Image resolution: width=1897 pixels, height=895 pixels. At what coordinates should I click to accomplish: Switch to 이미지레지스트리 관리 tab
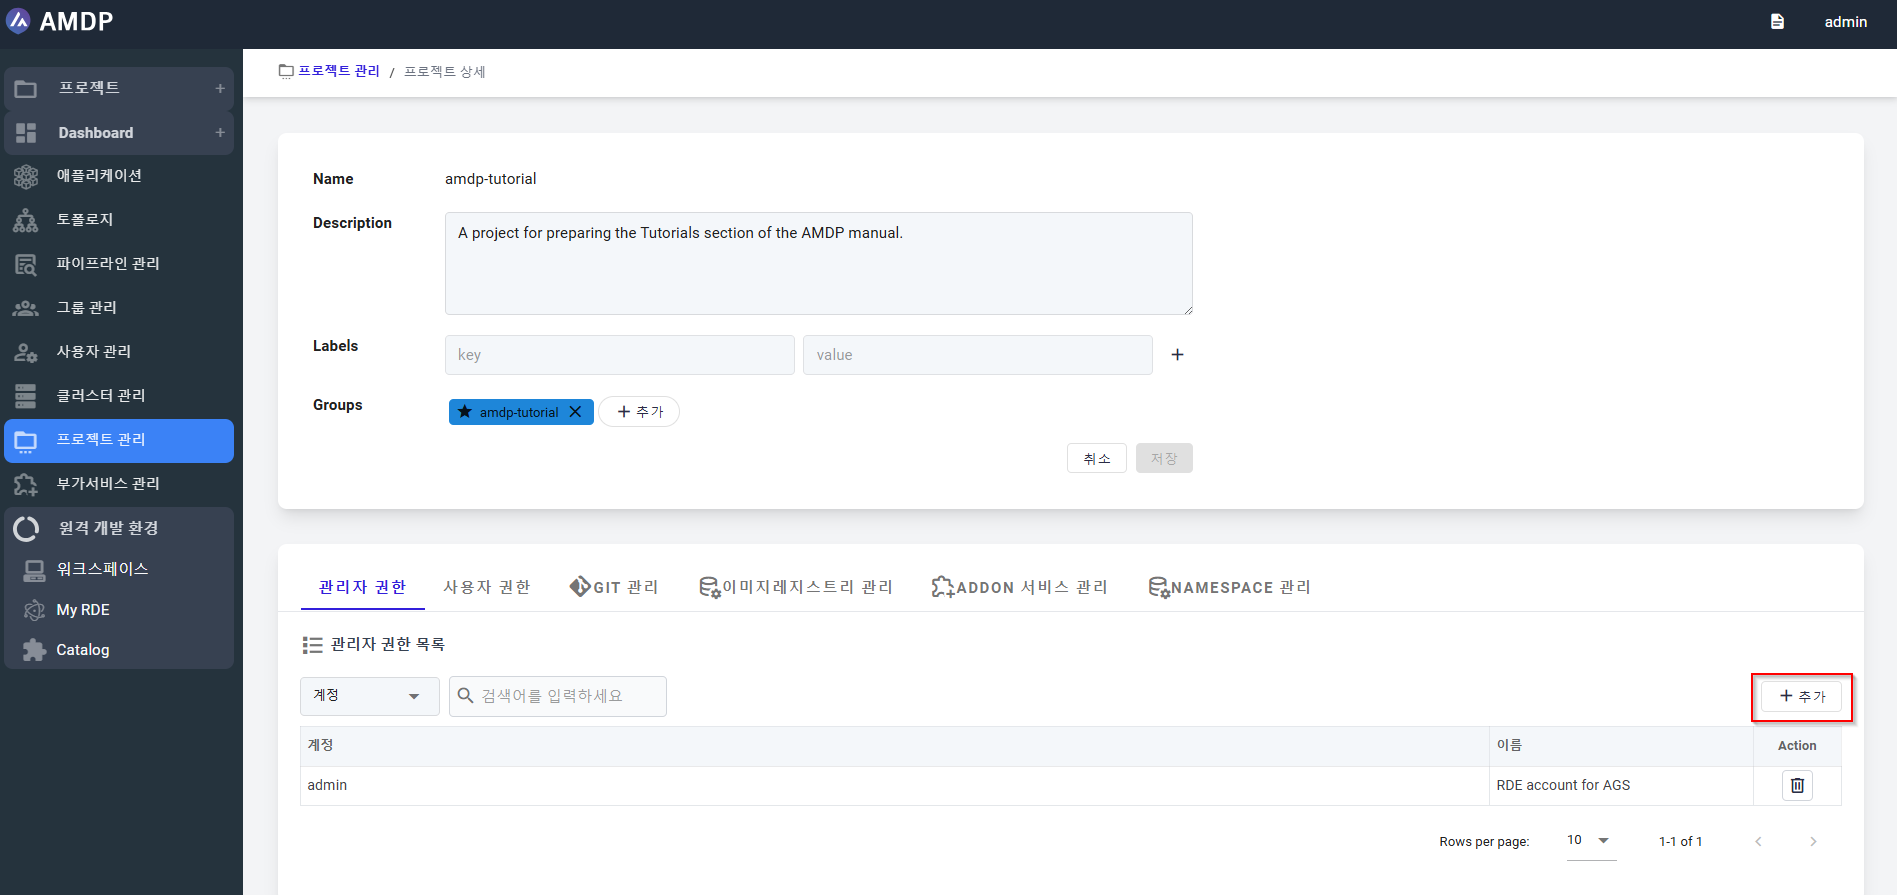(x=795, y=587)
